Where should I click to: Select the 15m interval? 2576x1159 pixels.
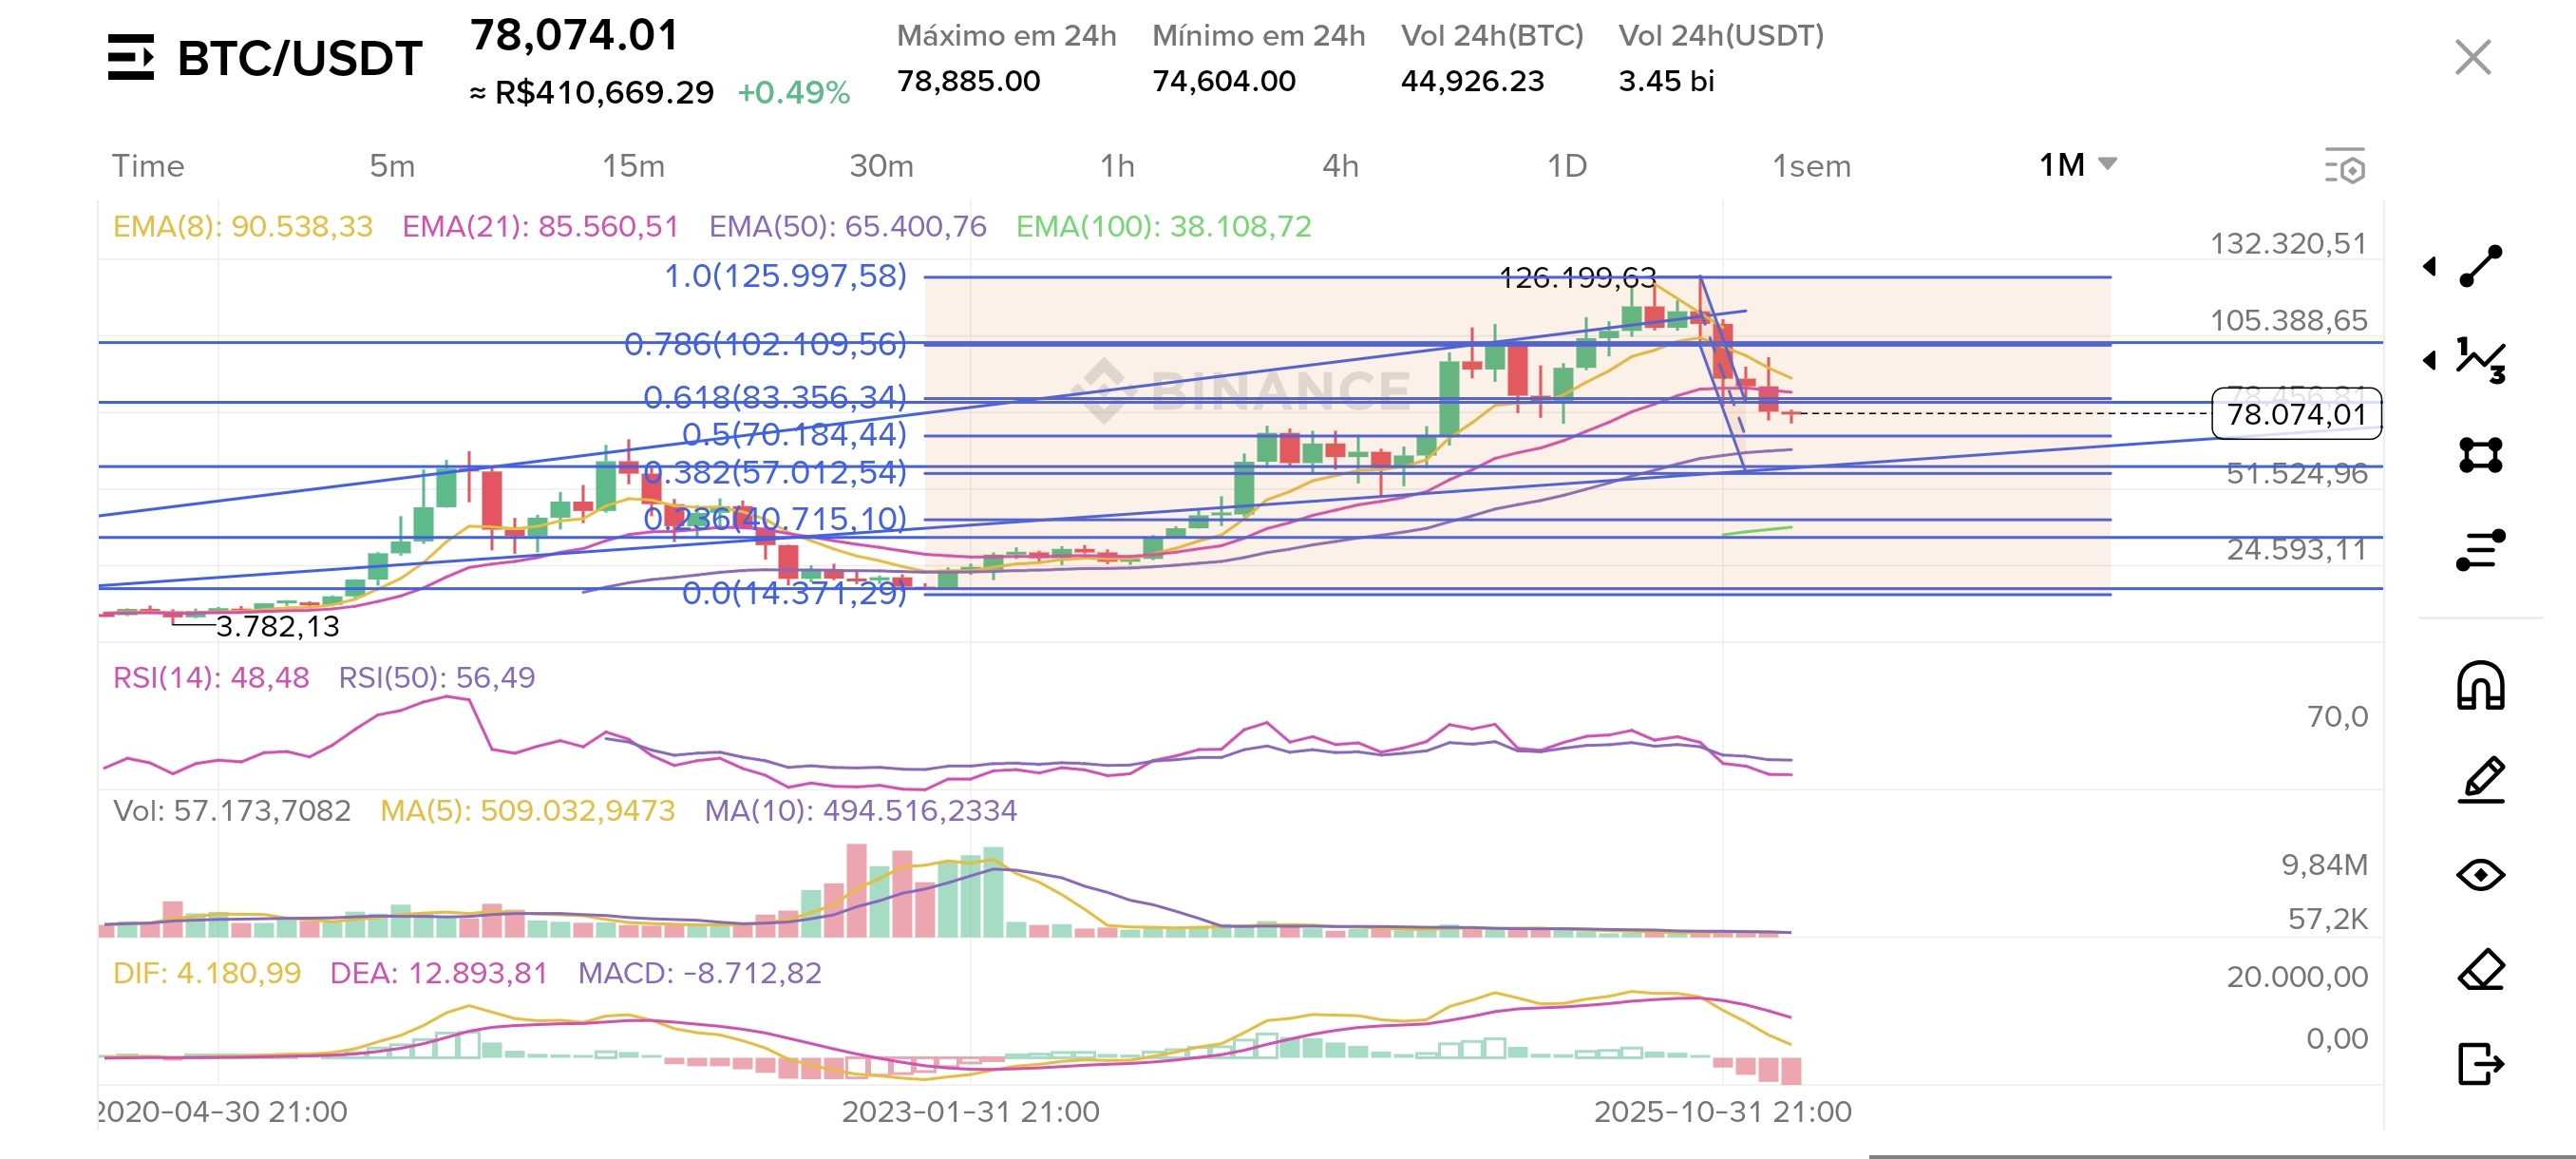(x=633, y=166)
